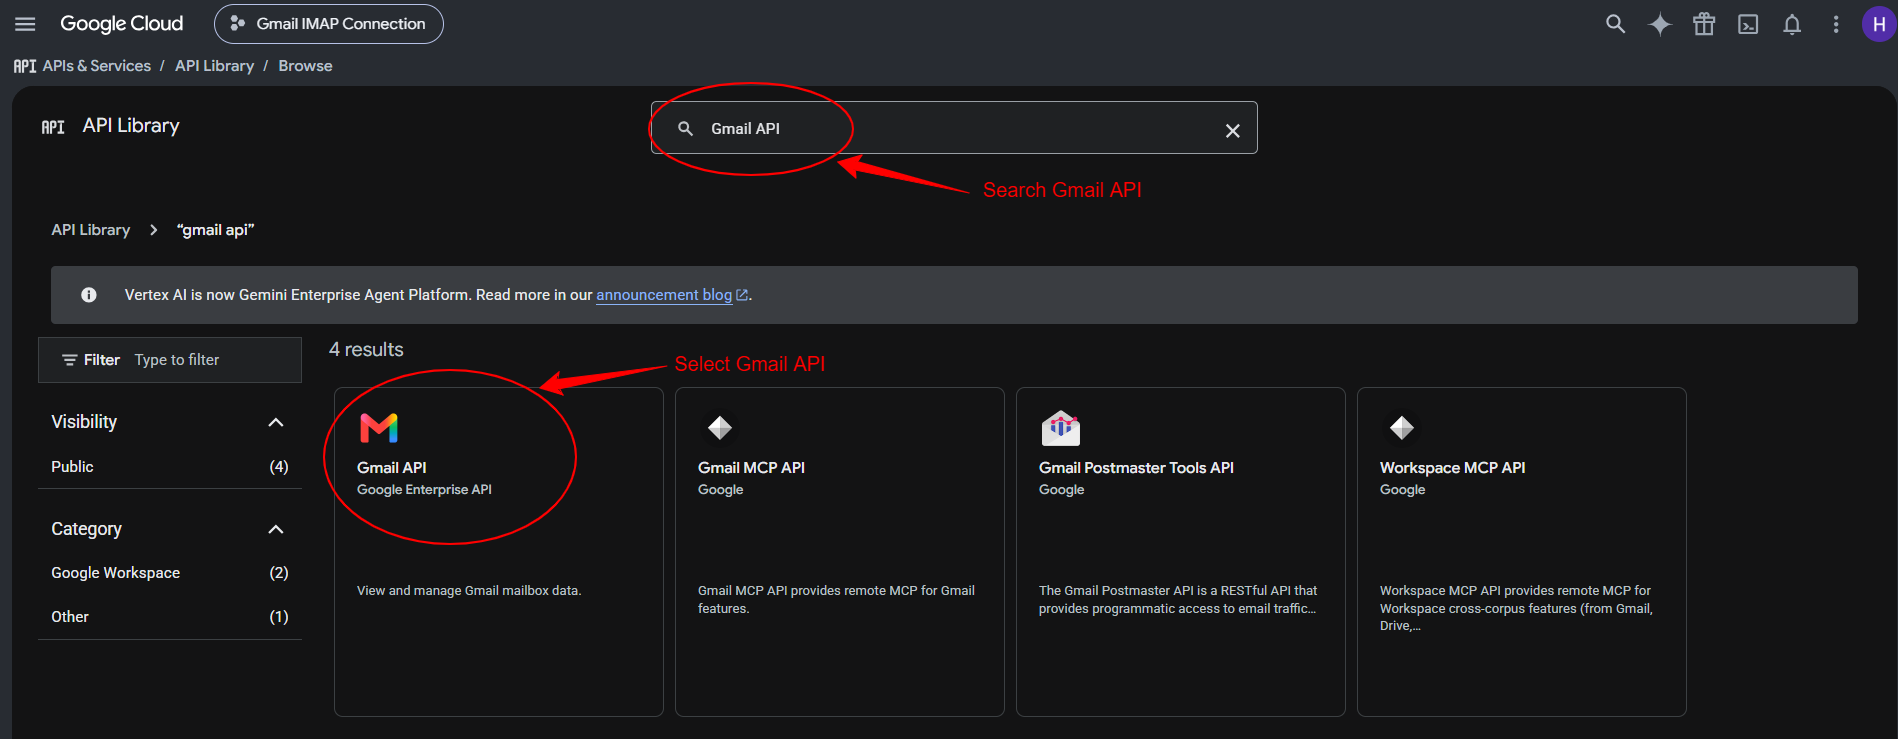Go to APIs & Services breadcrumb

tap(96, 66)
